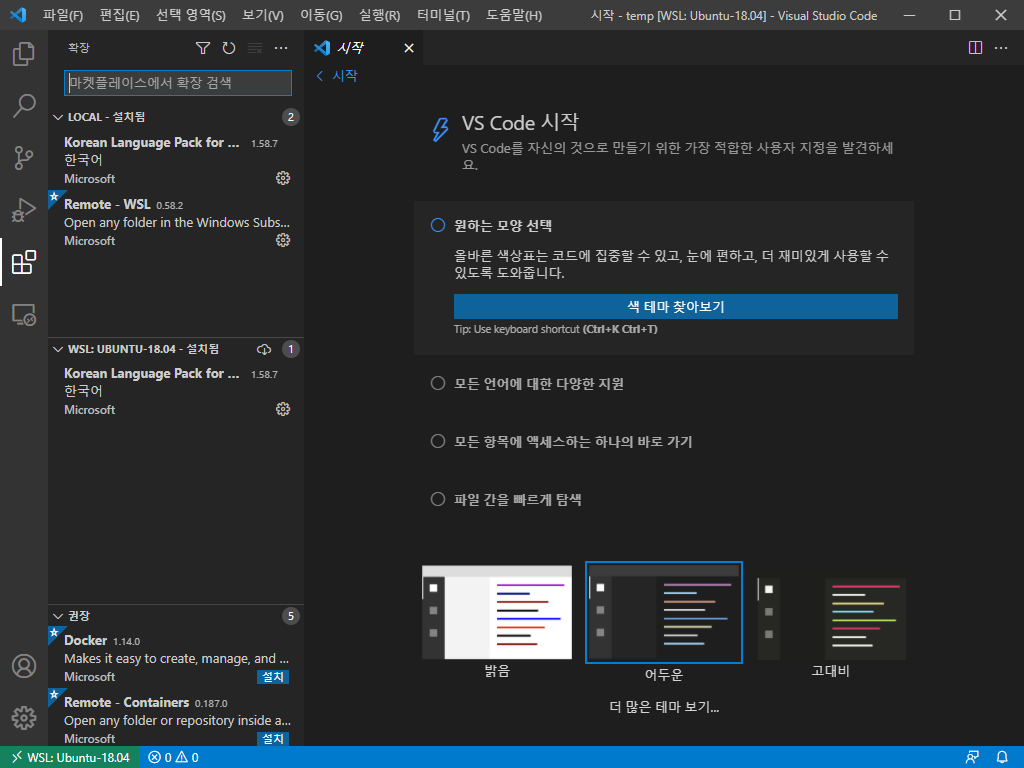Open extensions panel more actions menu
Viewport: 1024px width, 768px height.
click(x=281, y=48)
